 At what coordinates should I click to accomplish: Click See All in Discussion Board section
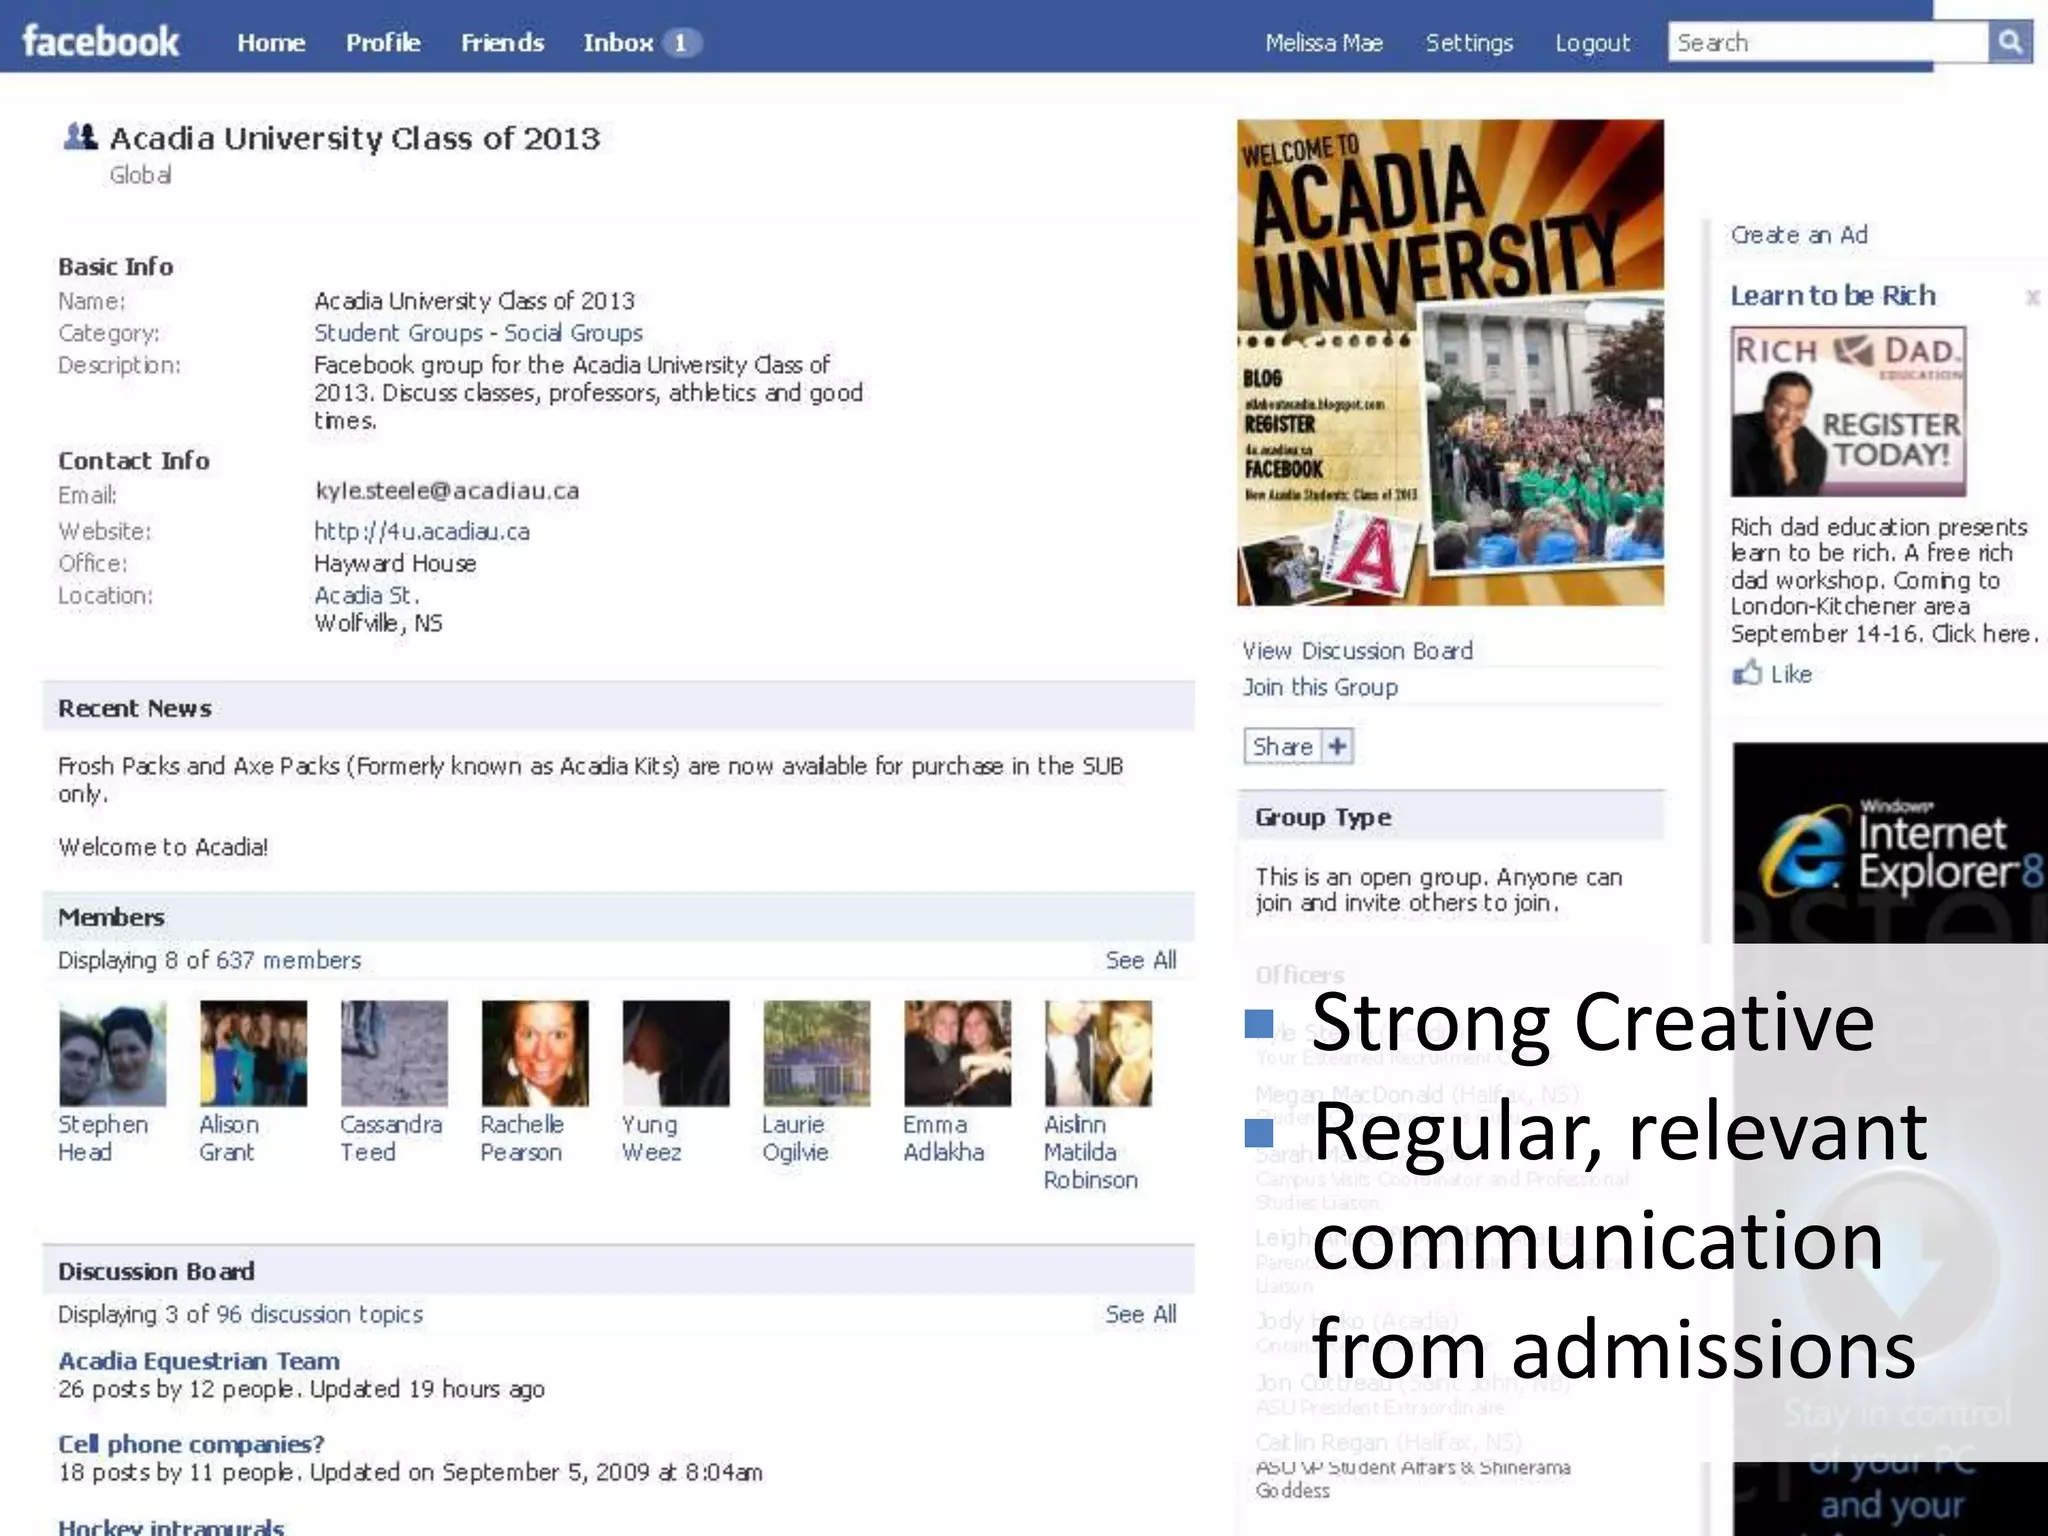click(x=1141, y=1314)
